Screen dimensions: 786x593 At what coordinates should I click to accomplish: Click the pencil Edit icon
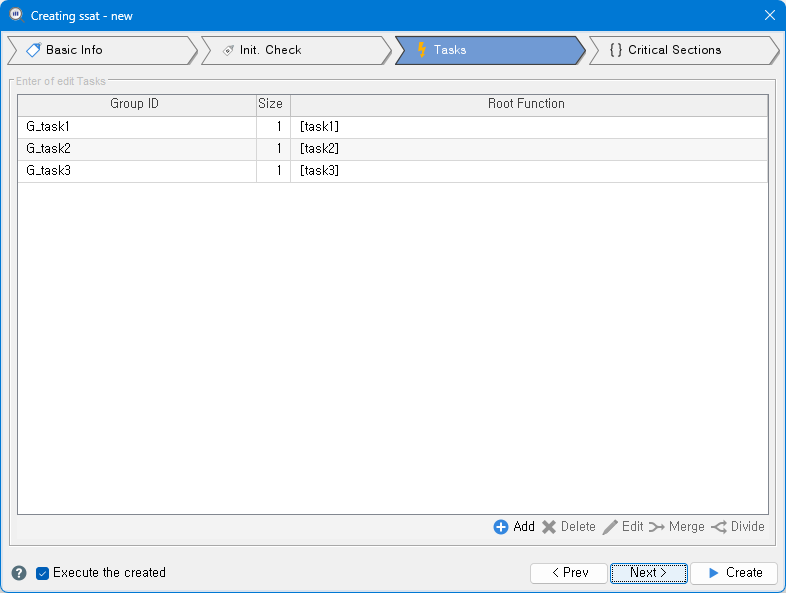point(610,527)
